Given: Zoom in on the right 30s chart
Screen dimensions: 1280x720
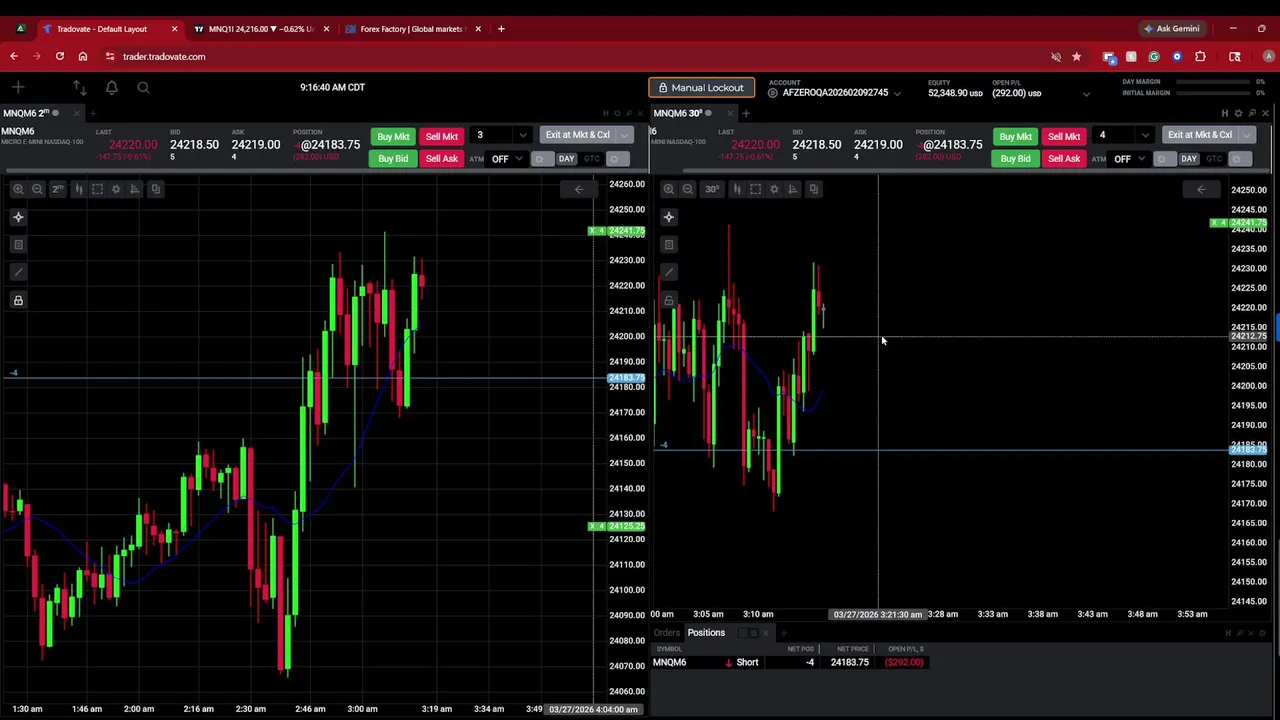Looking at the screenshot, I should point(669,189).
